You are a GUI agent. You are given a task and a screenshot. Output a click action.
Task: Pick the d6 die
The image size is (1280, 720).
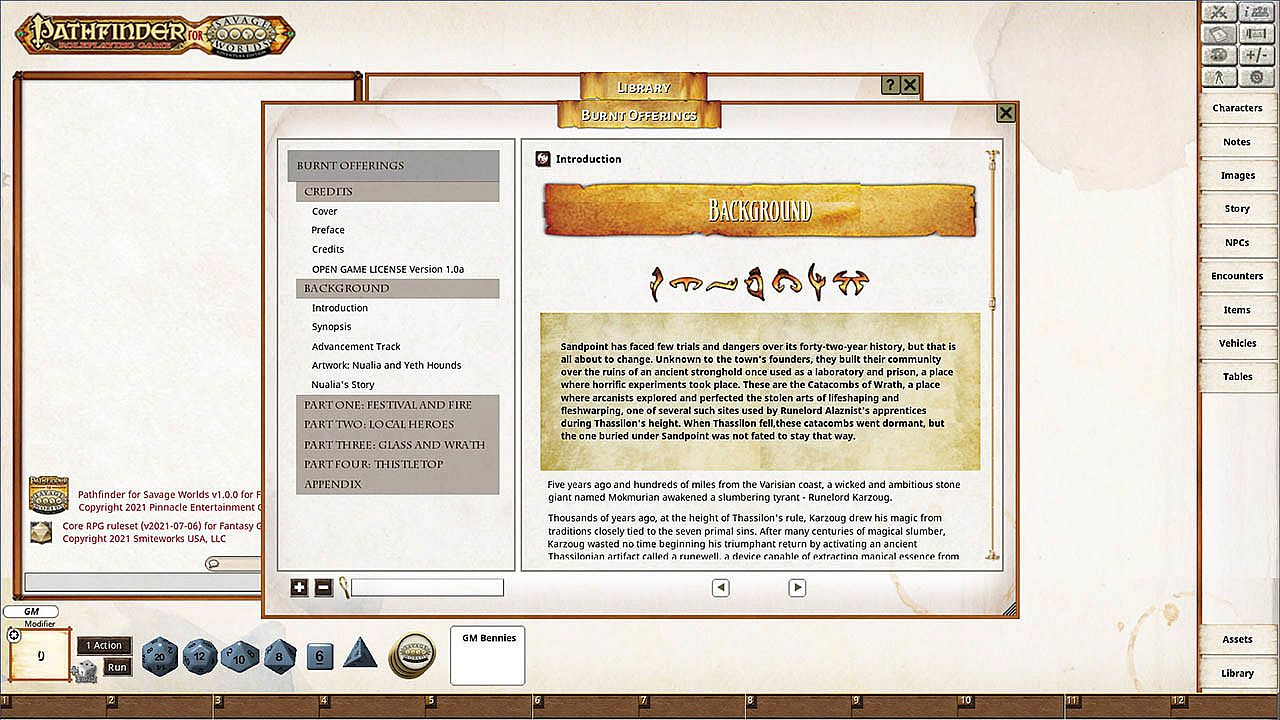(320, 656)
